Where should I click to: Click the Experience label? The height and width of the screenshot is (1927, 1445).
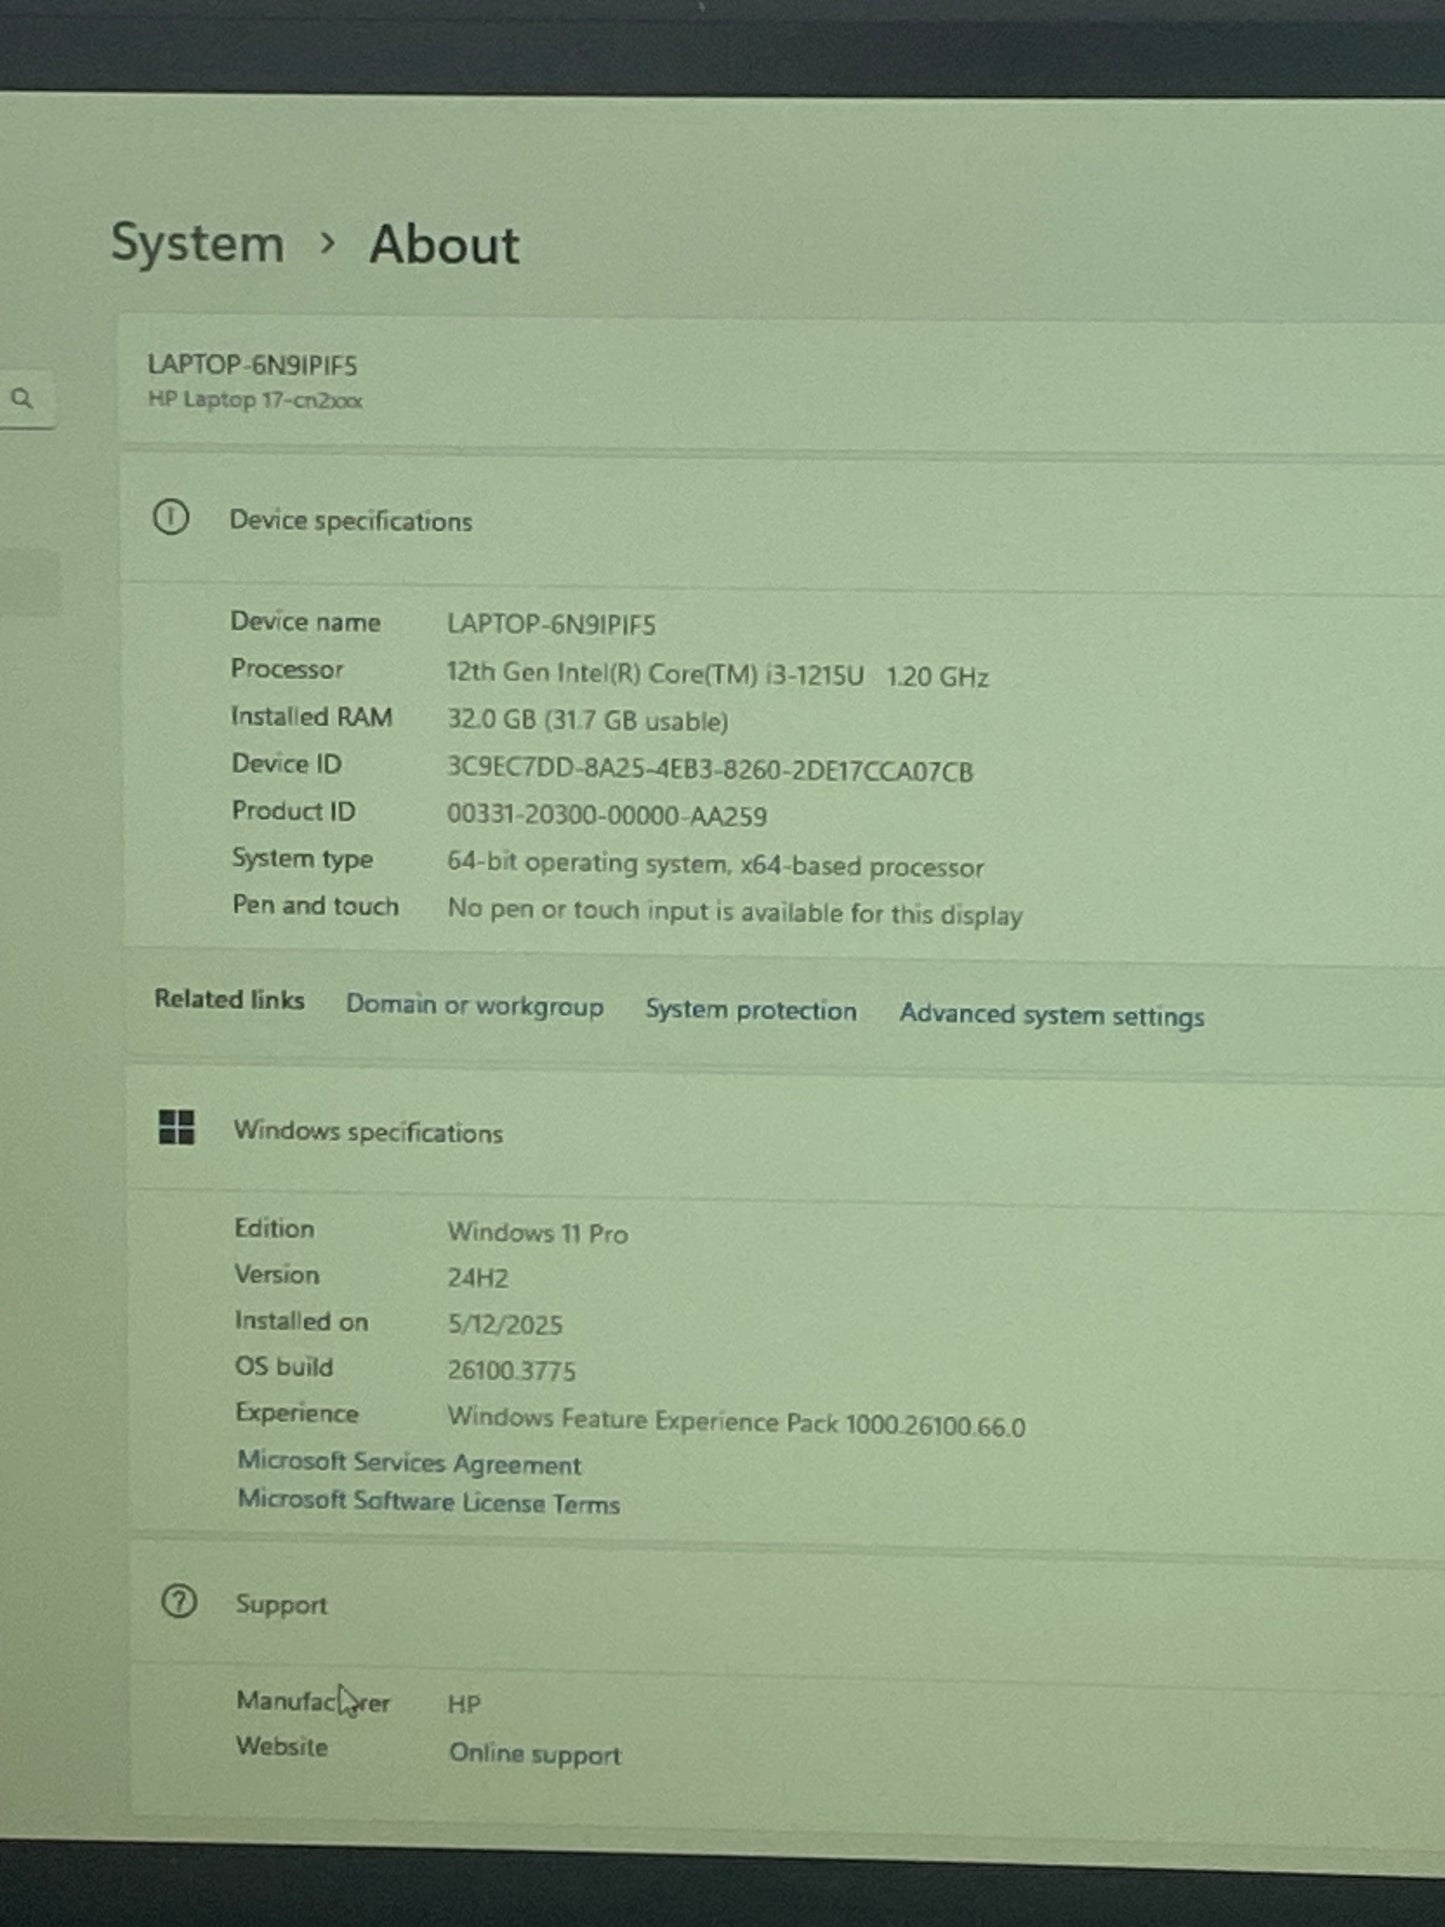click(x=297, y=1413)
